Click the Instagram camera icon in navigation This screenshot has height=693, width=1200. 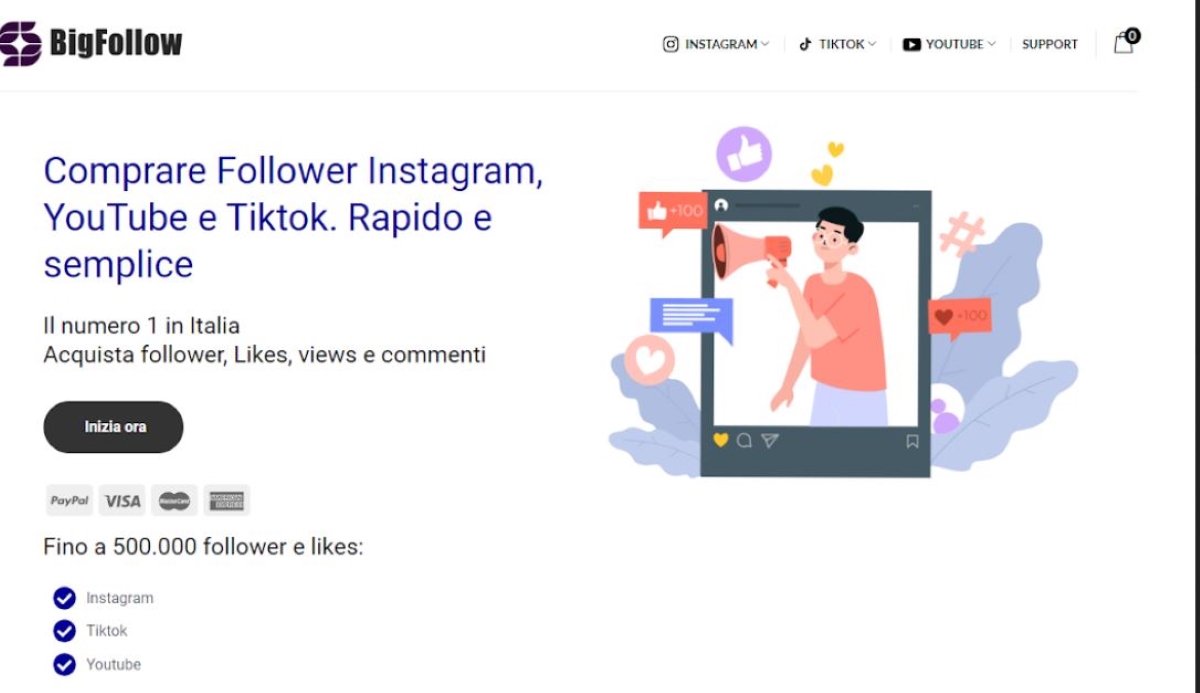[x=671, y=44]
